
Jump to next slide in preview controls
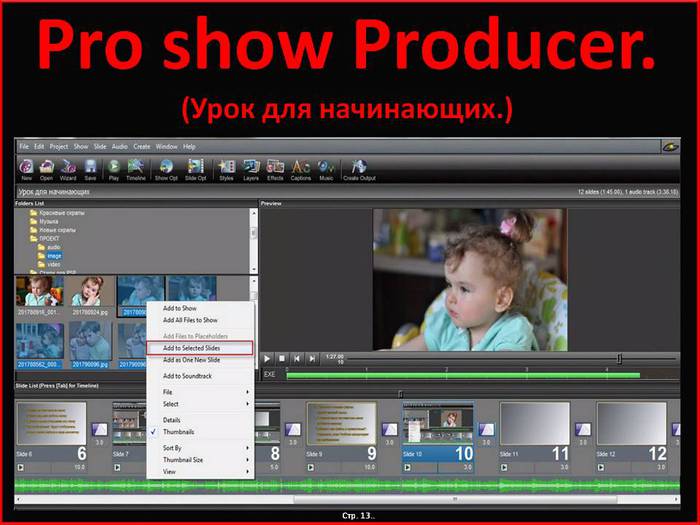tap(312, 358)
